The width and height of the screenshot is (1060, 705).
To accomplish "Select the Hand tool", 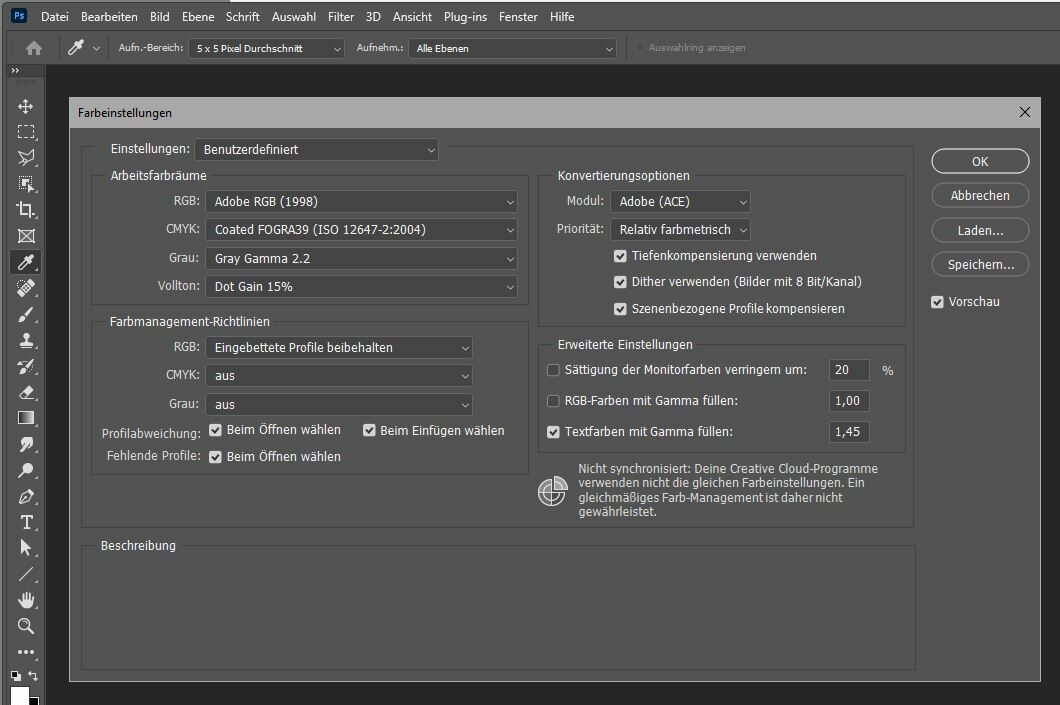I will [26, 600].
